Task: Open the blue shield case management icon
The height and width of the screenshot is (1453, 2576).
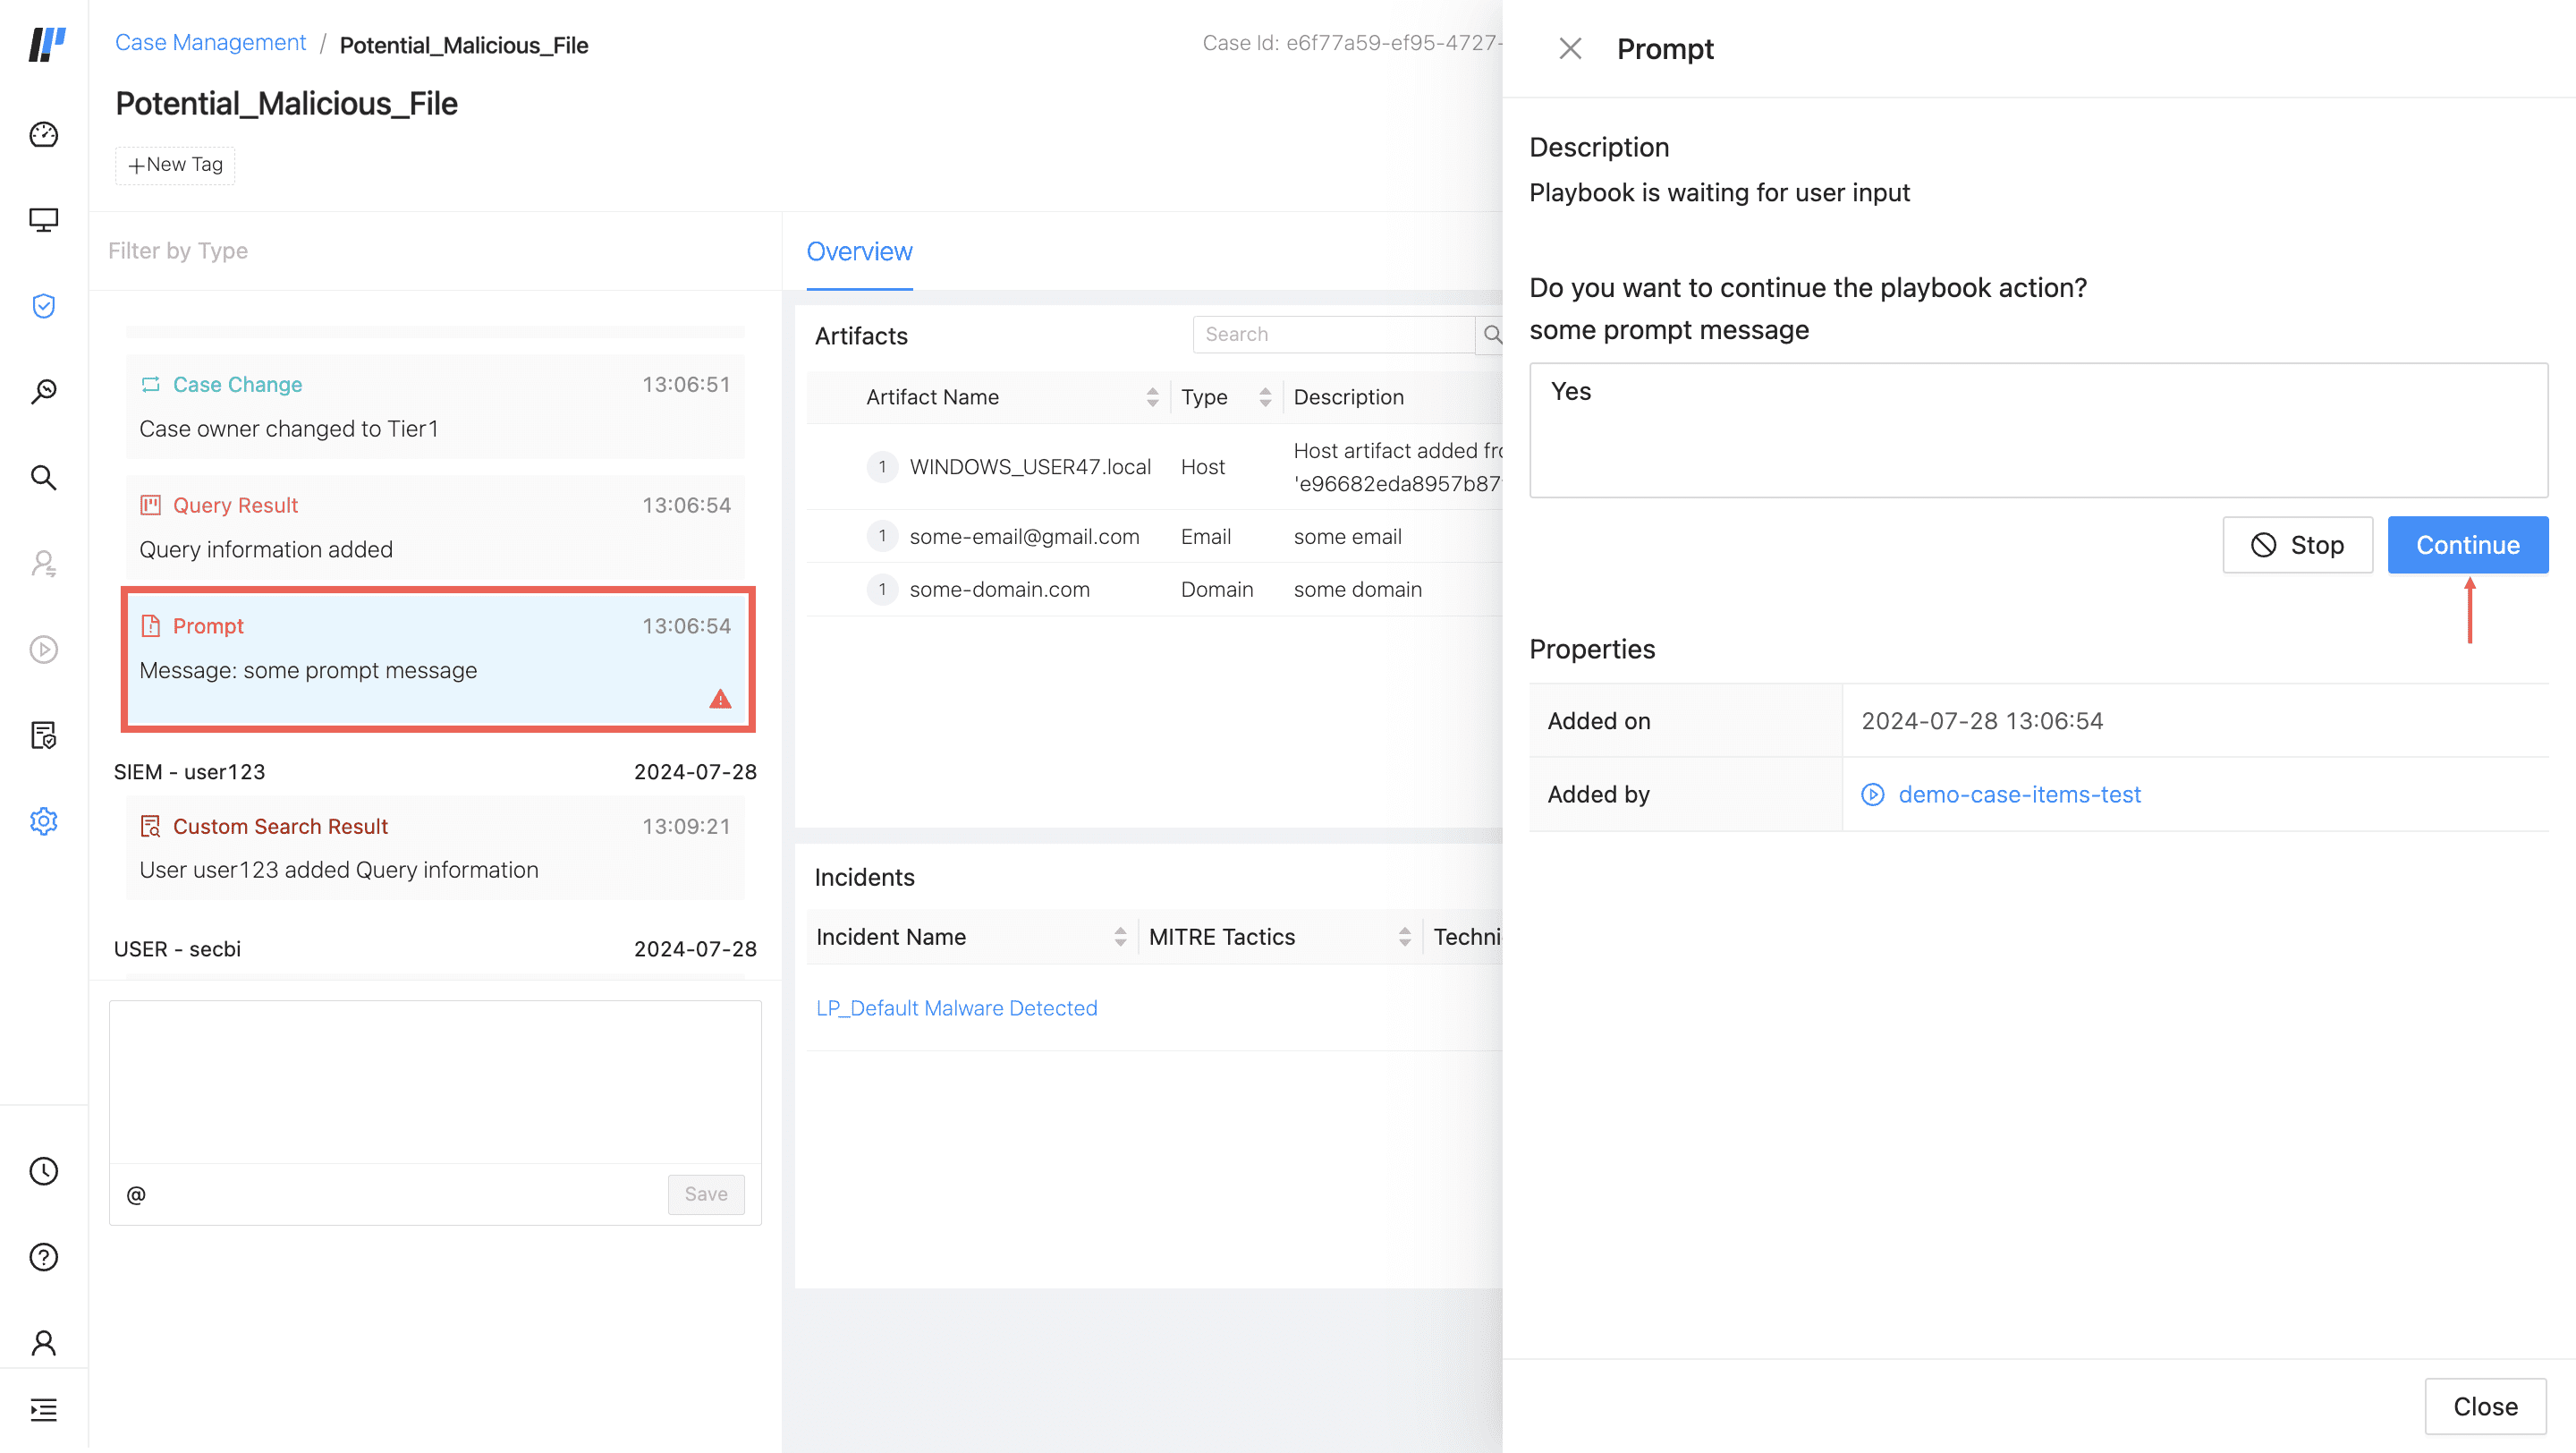Action: coord(44,306)
